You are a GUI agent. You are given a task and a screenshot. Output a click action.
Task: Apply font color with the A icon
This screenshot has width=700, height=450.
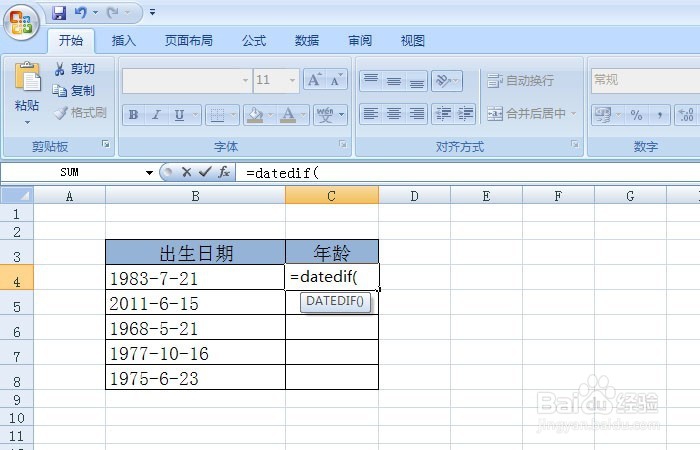(288, 115)
